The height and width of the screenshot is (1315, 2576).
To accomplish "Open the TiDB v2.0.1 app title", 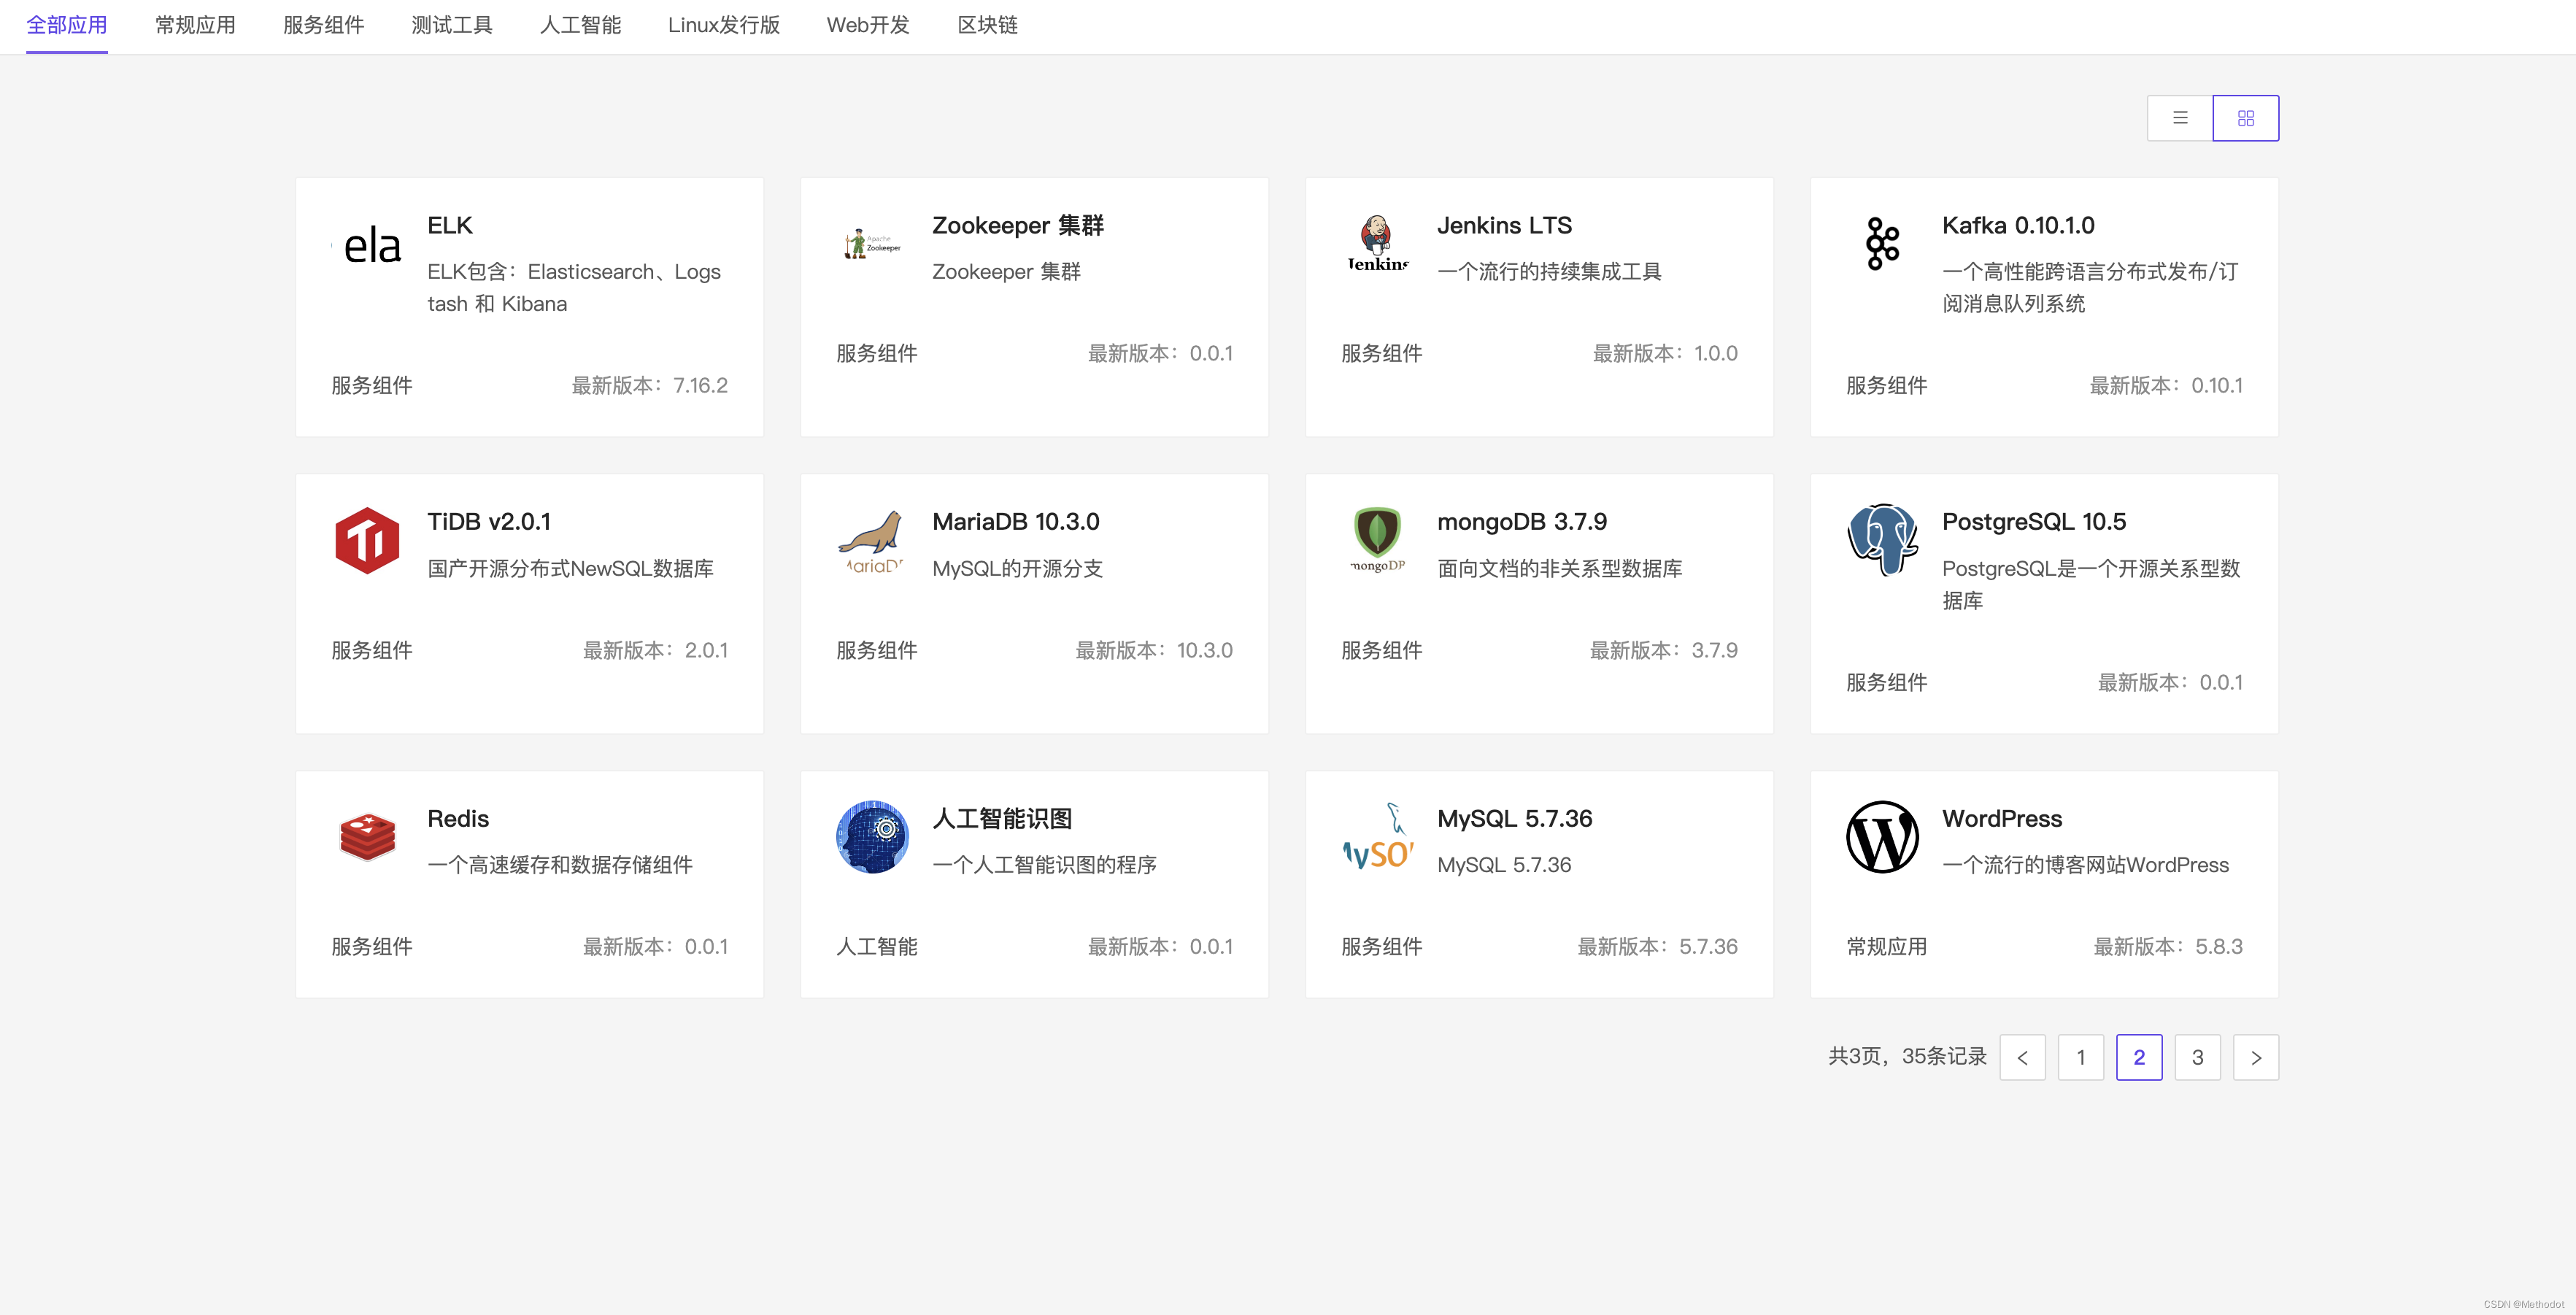I will pos(489,521).
